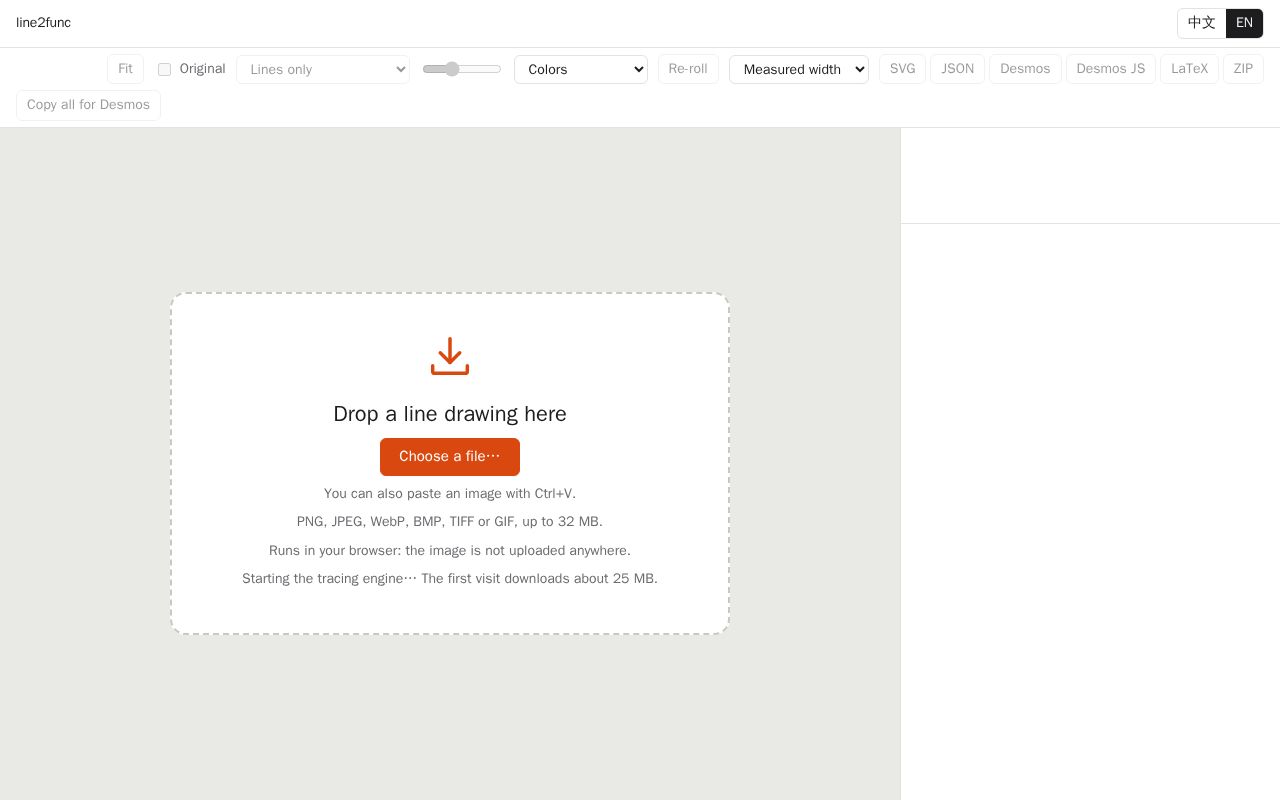This screenshot has width=1280, height=800.
Task: Click the Re-roll button
Action: [x=688, y=69]
